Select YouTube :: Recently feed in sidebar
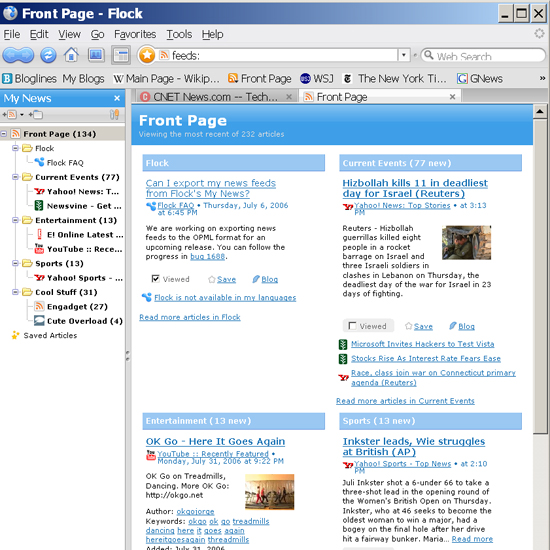Viewport: 550px width, 550px height. click(79, 249)
